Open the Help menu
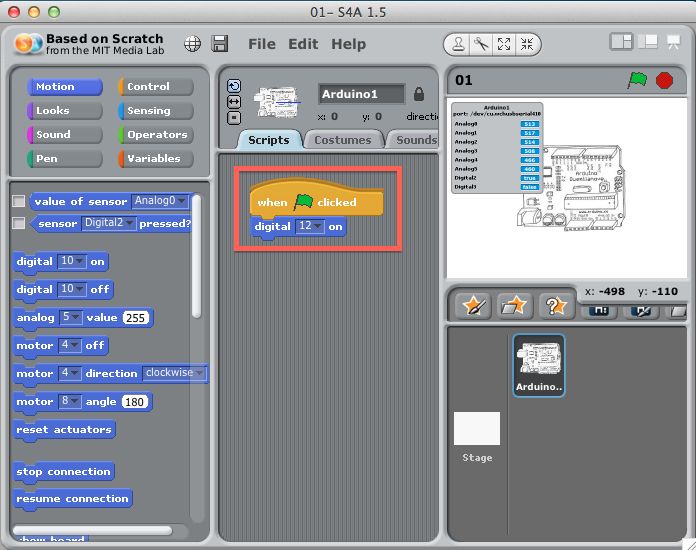The width and height of the screenshot is (696, 550). 348,44
